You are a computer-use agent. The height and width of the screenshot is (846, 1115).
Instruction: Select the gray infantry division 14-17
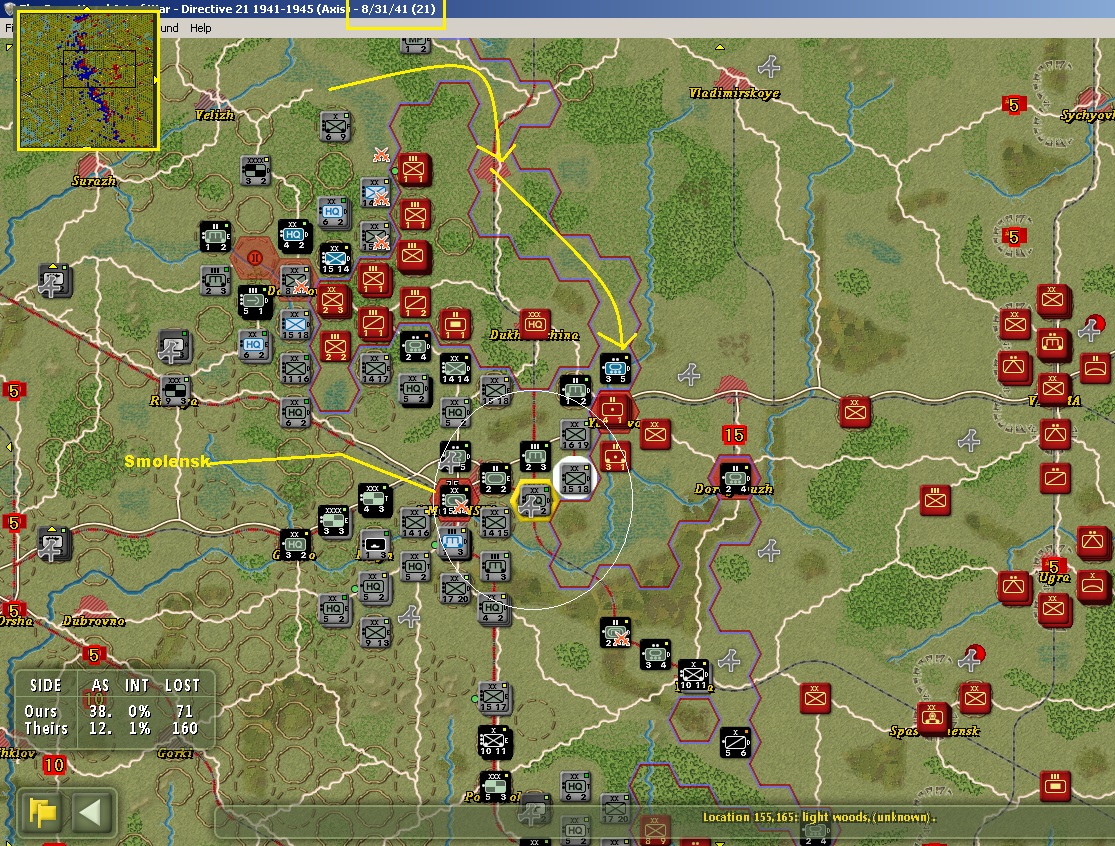click(x=375, y=368)
